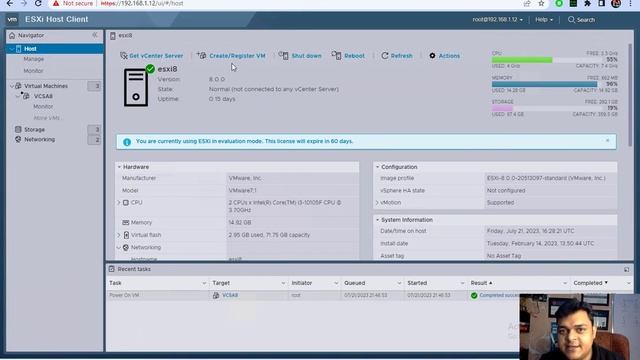The width and height of the screenshot is (640, 360).
Task: Click the Memory hardware icon
Action: pyautogui.click(x=126, y=222)
